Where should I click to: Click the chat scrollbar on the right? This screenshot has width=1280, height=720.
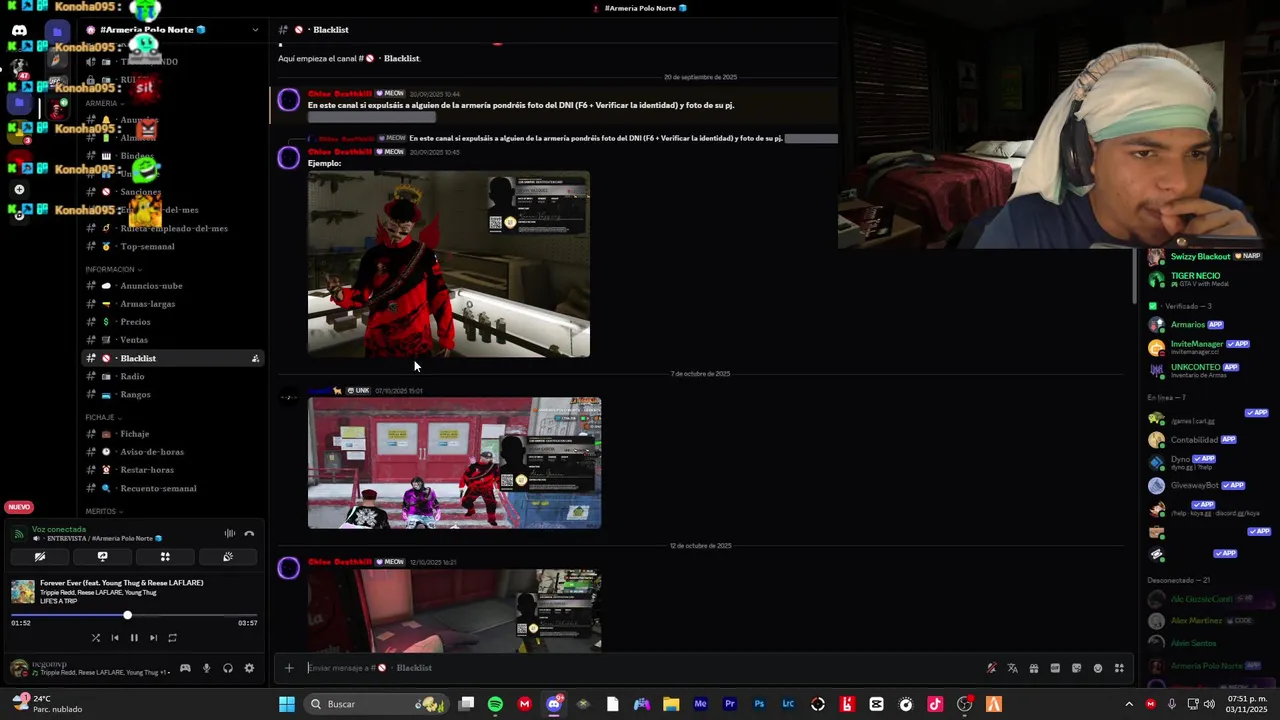tap(1133, 275)
